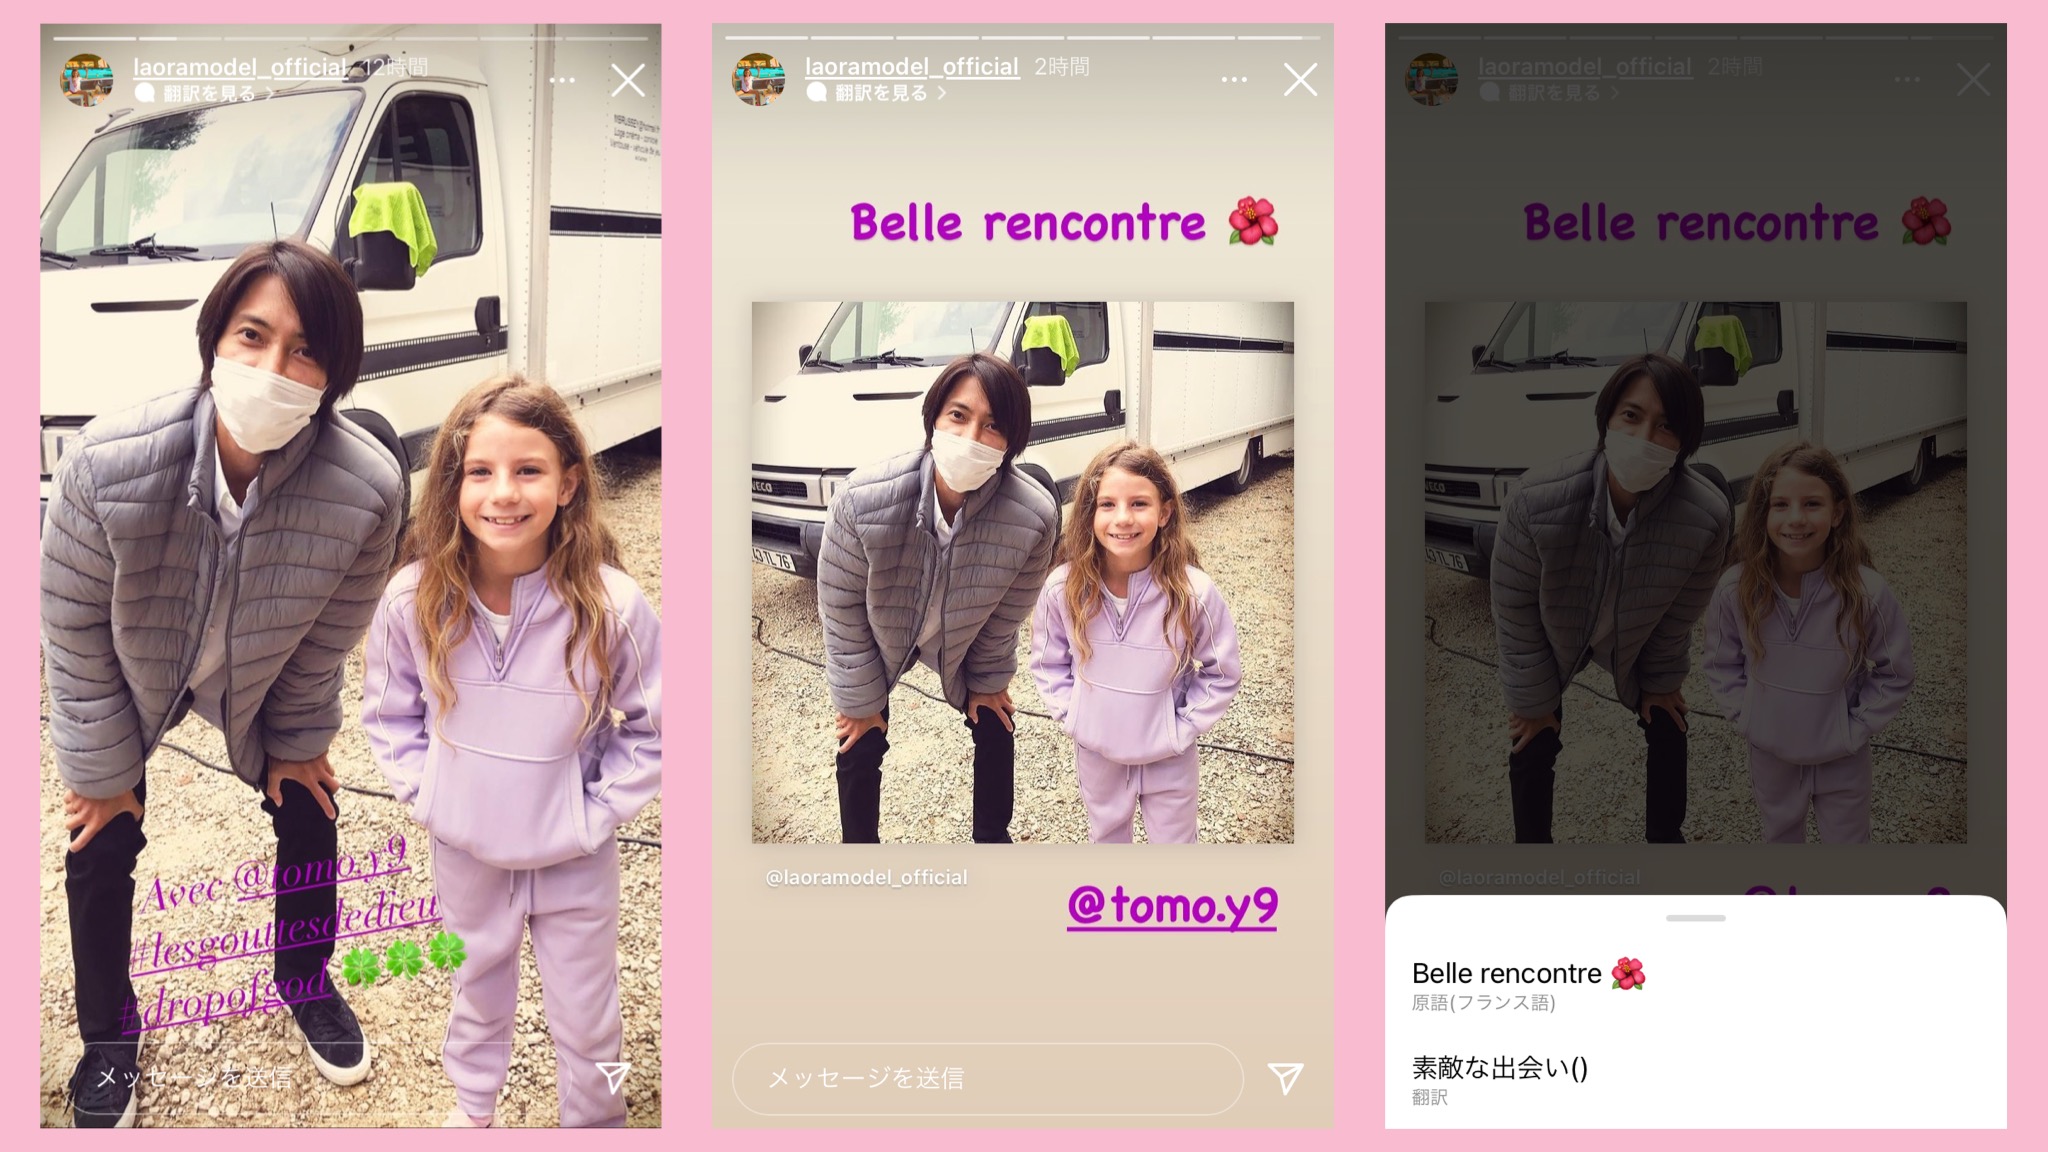2048x1152 pixels.
Task: Open three-dot options in first story
Action: click(x=562, y=80)
